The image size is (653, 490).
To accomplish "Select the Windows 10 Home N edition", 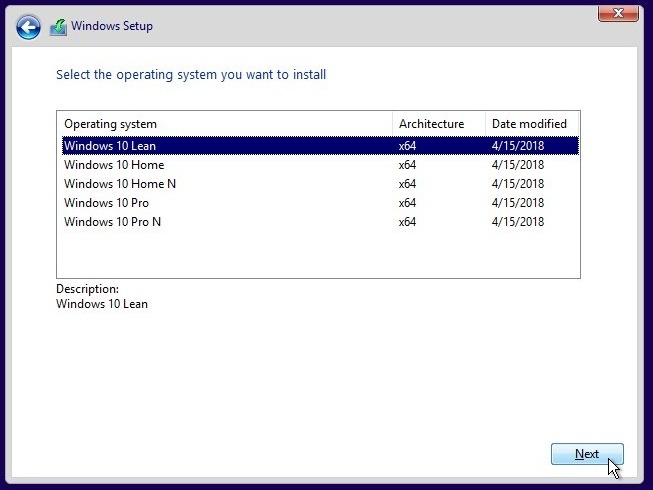I will 320,184.
